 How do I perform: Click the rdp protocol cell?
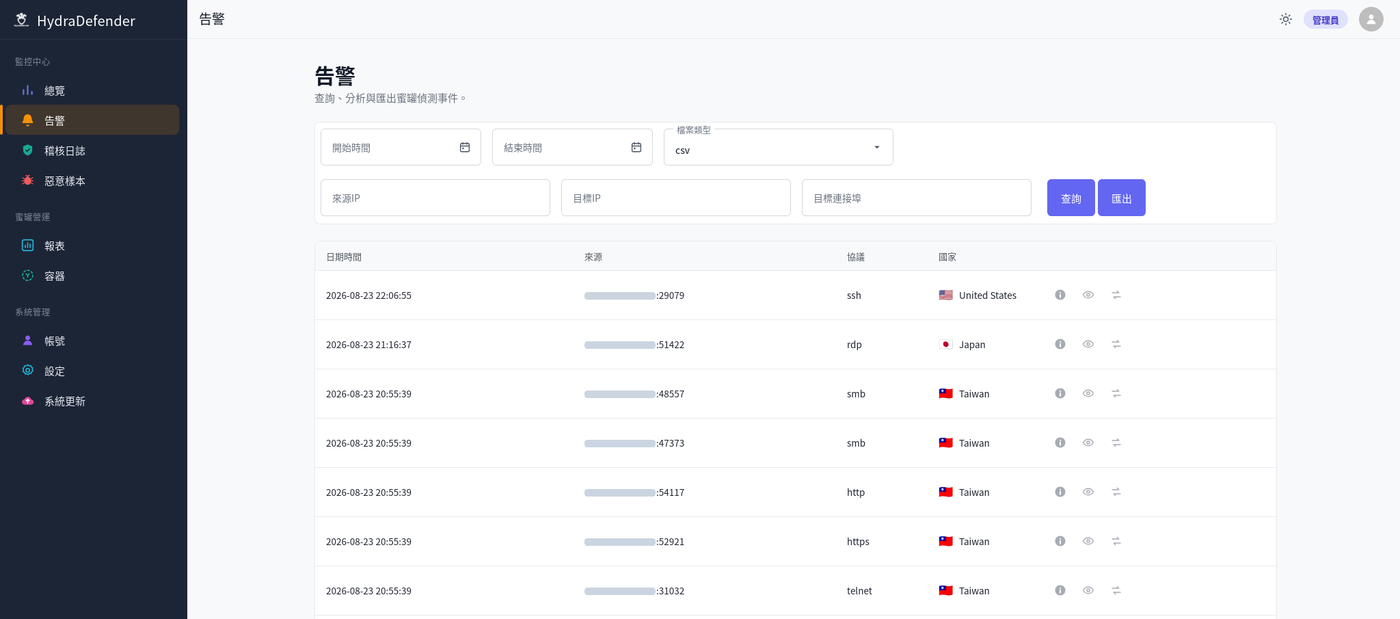click(854, 344)
